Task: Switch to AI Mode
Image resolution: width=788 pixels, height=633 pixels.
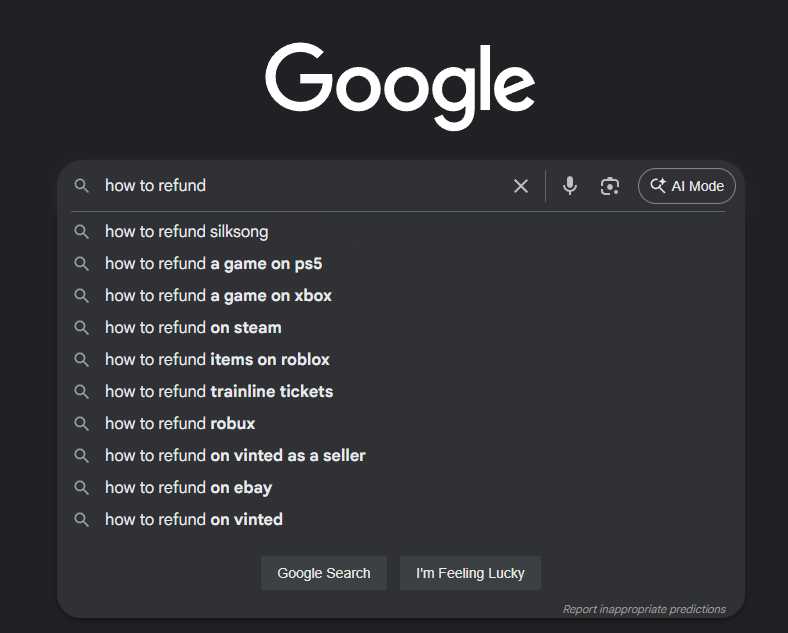Action: tap(686, 186)
